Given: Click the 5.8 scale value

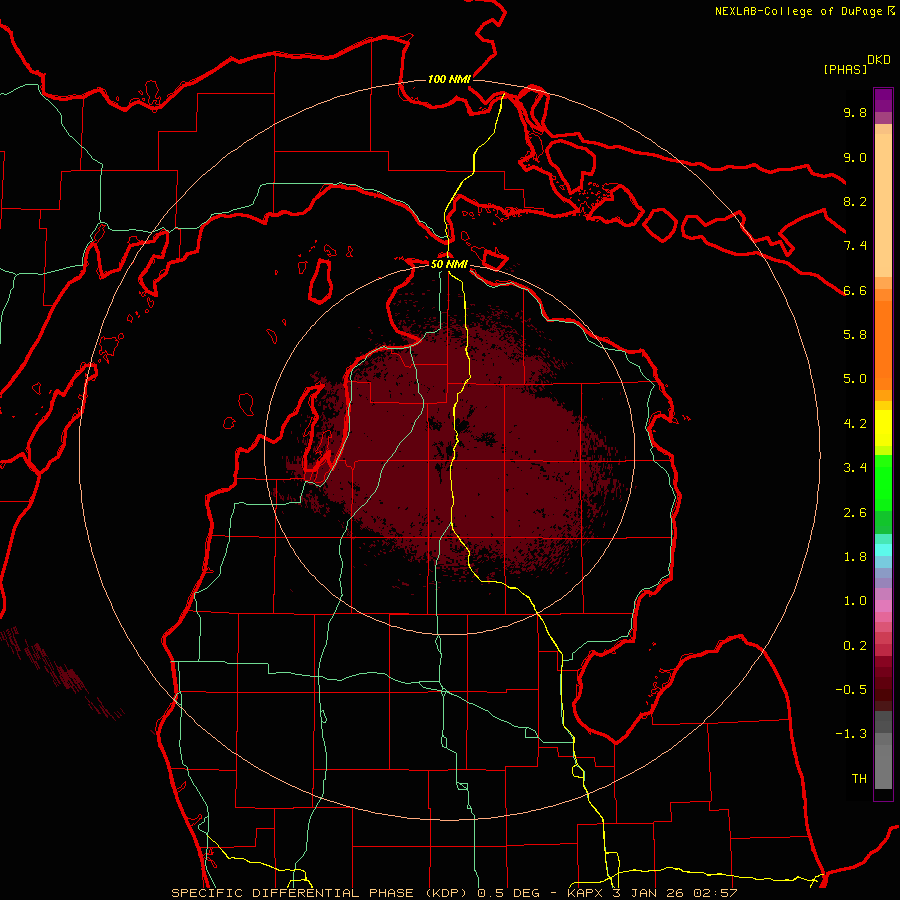Looking at the screenshot, I should [x=855, y=334].
